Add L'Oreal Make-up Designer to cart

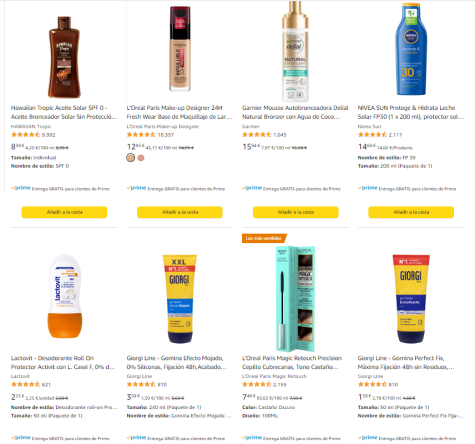point(180,212)
